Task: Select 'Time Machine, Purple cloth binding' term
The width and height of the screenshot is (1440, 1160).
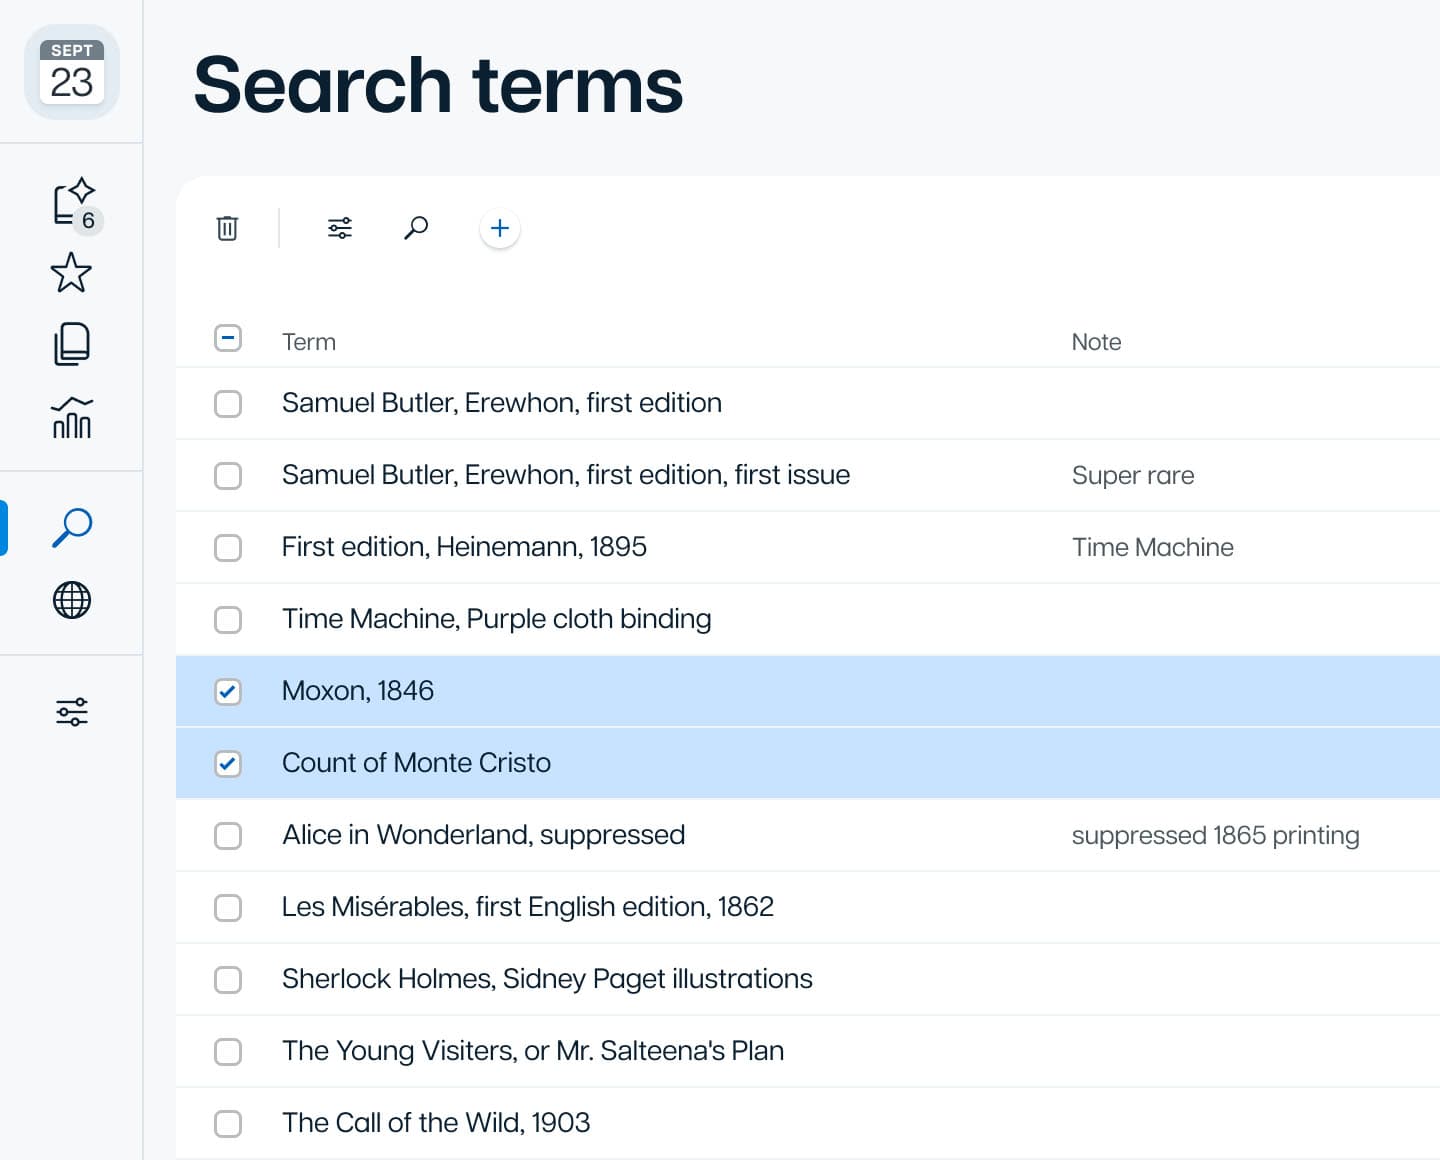Action: coord(497,619)
